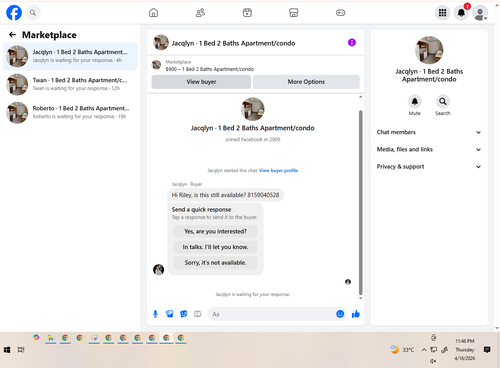
Task: Send quick response "In talks. I'll let you know."
Action: 215,247
